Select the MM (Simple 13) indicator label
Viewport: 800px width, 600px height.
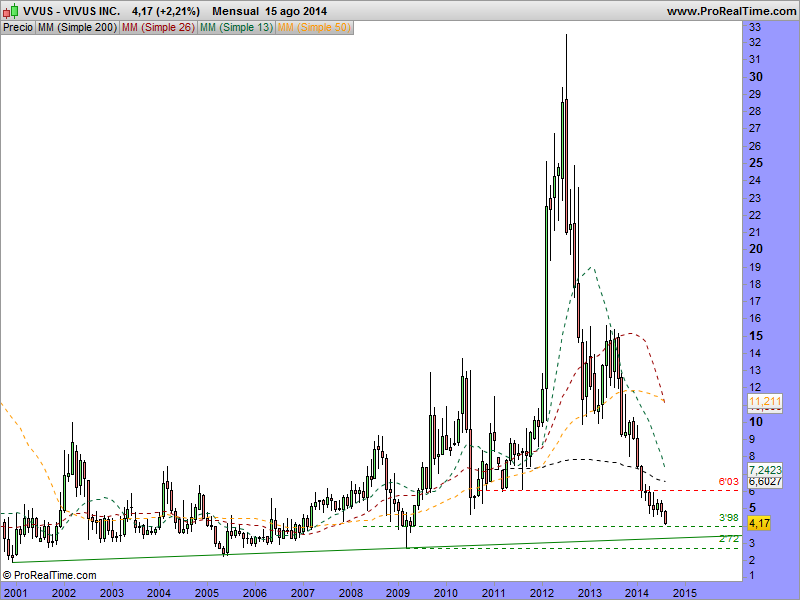pos(237,28)
